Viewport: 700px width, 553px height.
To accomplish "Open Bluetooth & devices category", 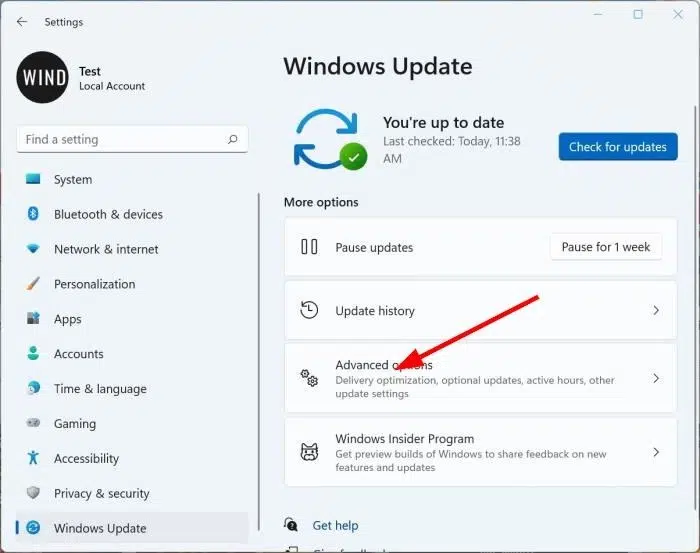I will pos(132,214).
